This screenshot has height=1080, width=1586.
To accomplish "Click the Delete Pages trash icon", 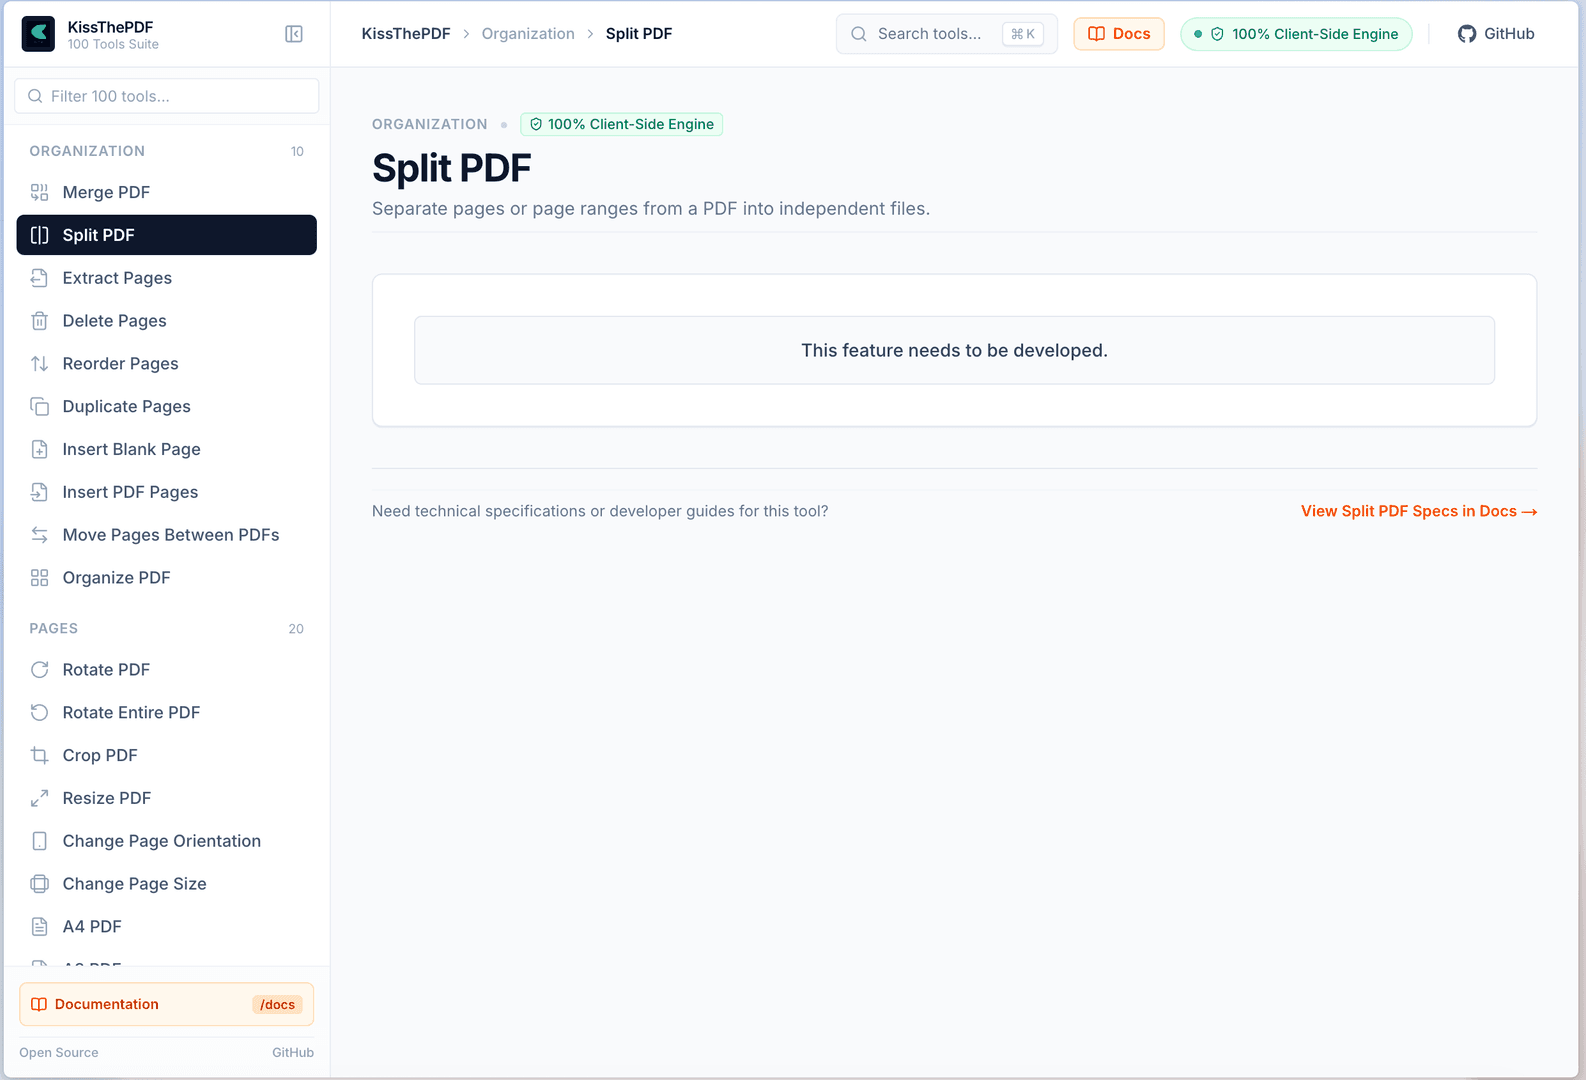I will [39, 321].
